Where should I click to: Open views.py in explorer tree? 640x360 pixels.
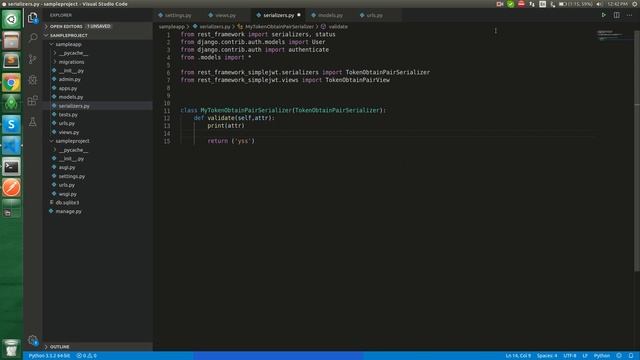(69, 132)
